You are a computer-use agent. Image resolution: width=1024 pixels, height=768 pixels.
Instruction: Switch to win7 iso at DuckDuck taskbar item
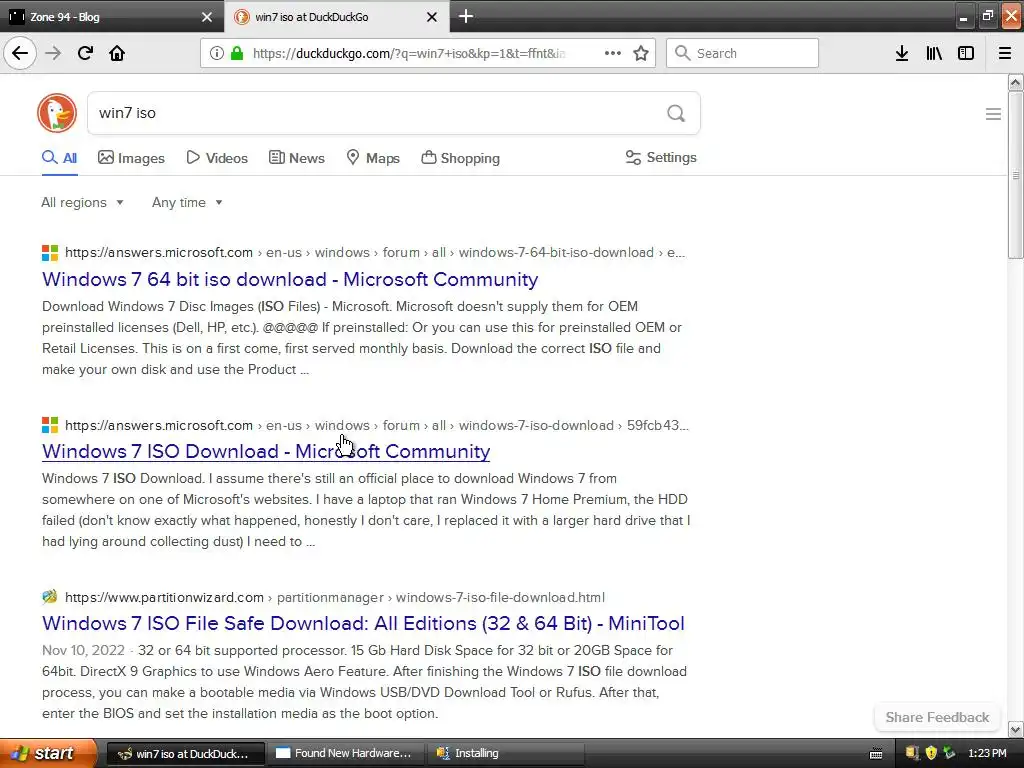click(x=185, y=753)
